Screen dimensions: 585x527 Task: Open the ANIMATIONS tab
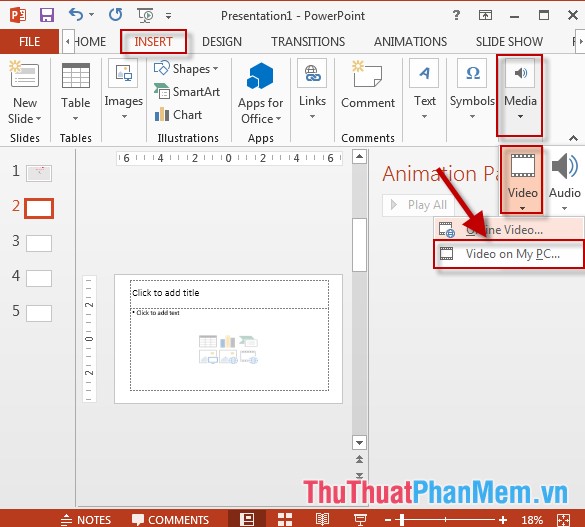coord(410,41)
